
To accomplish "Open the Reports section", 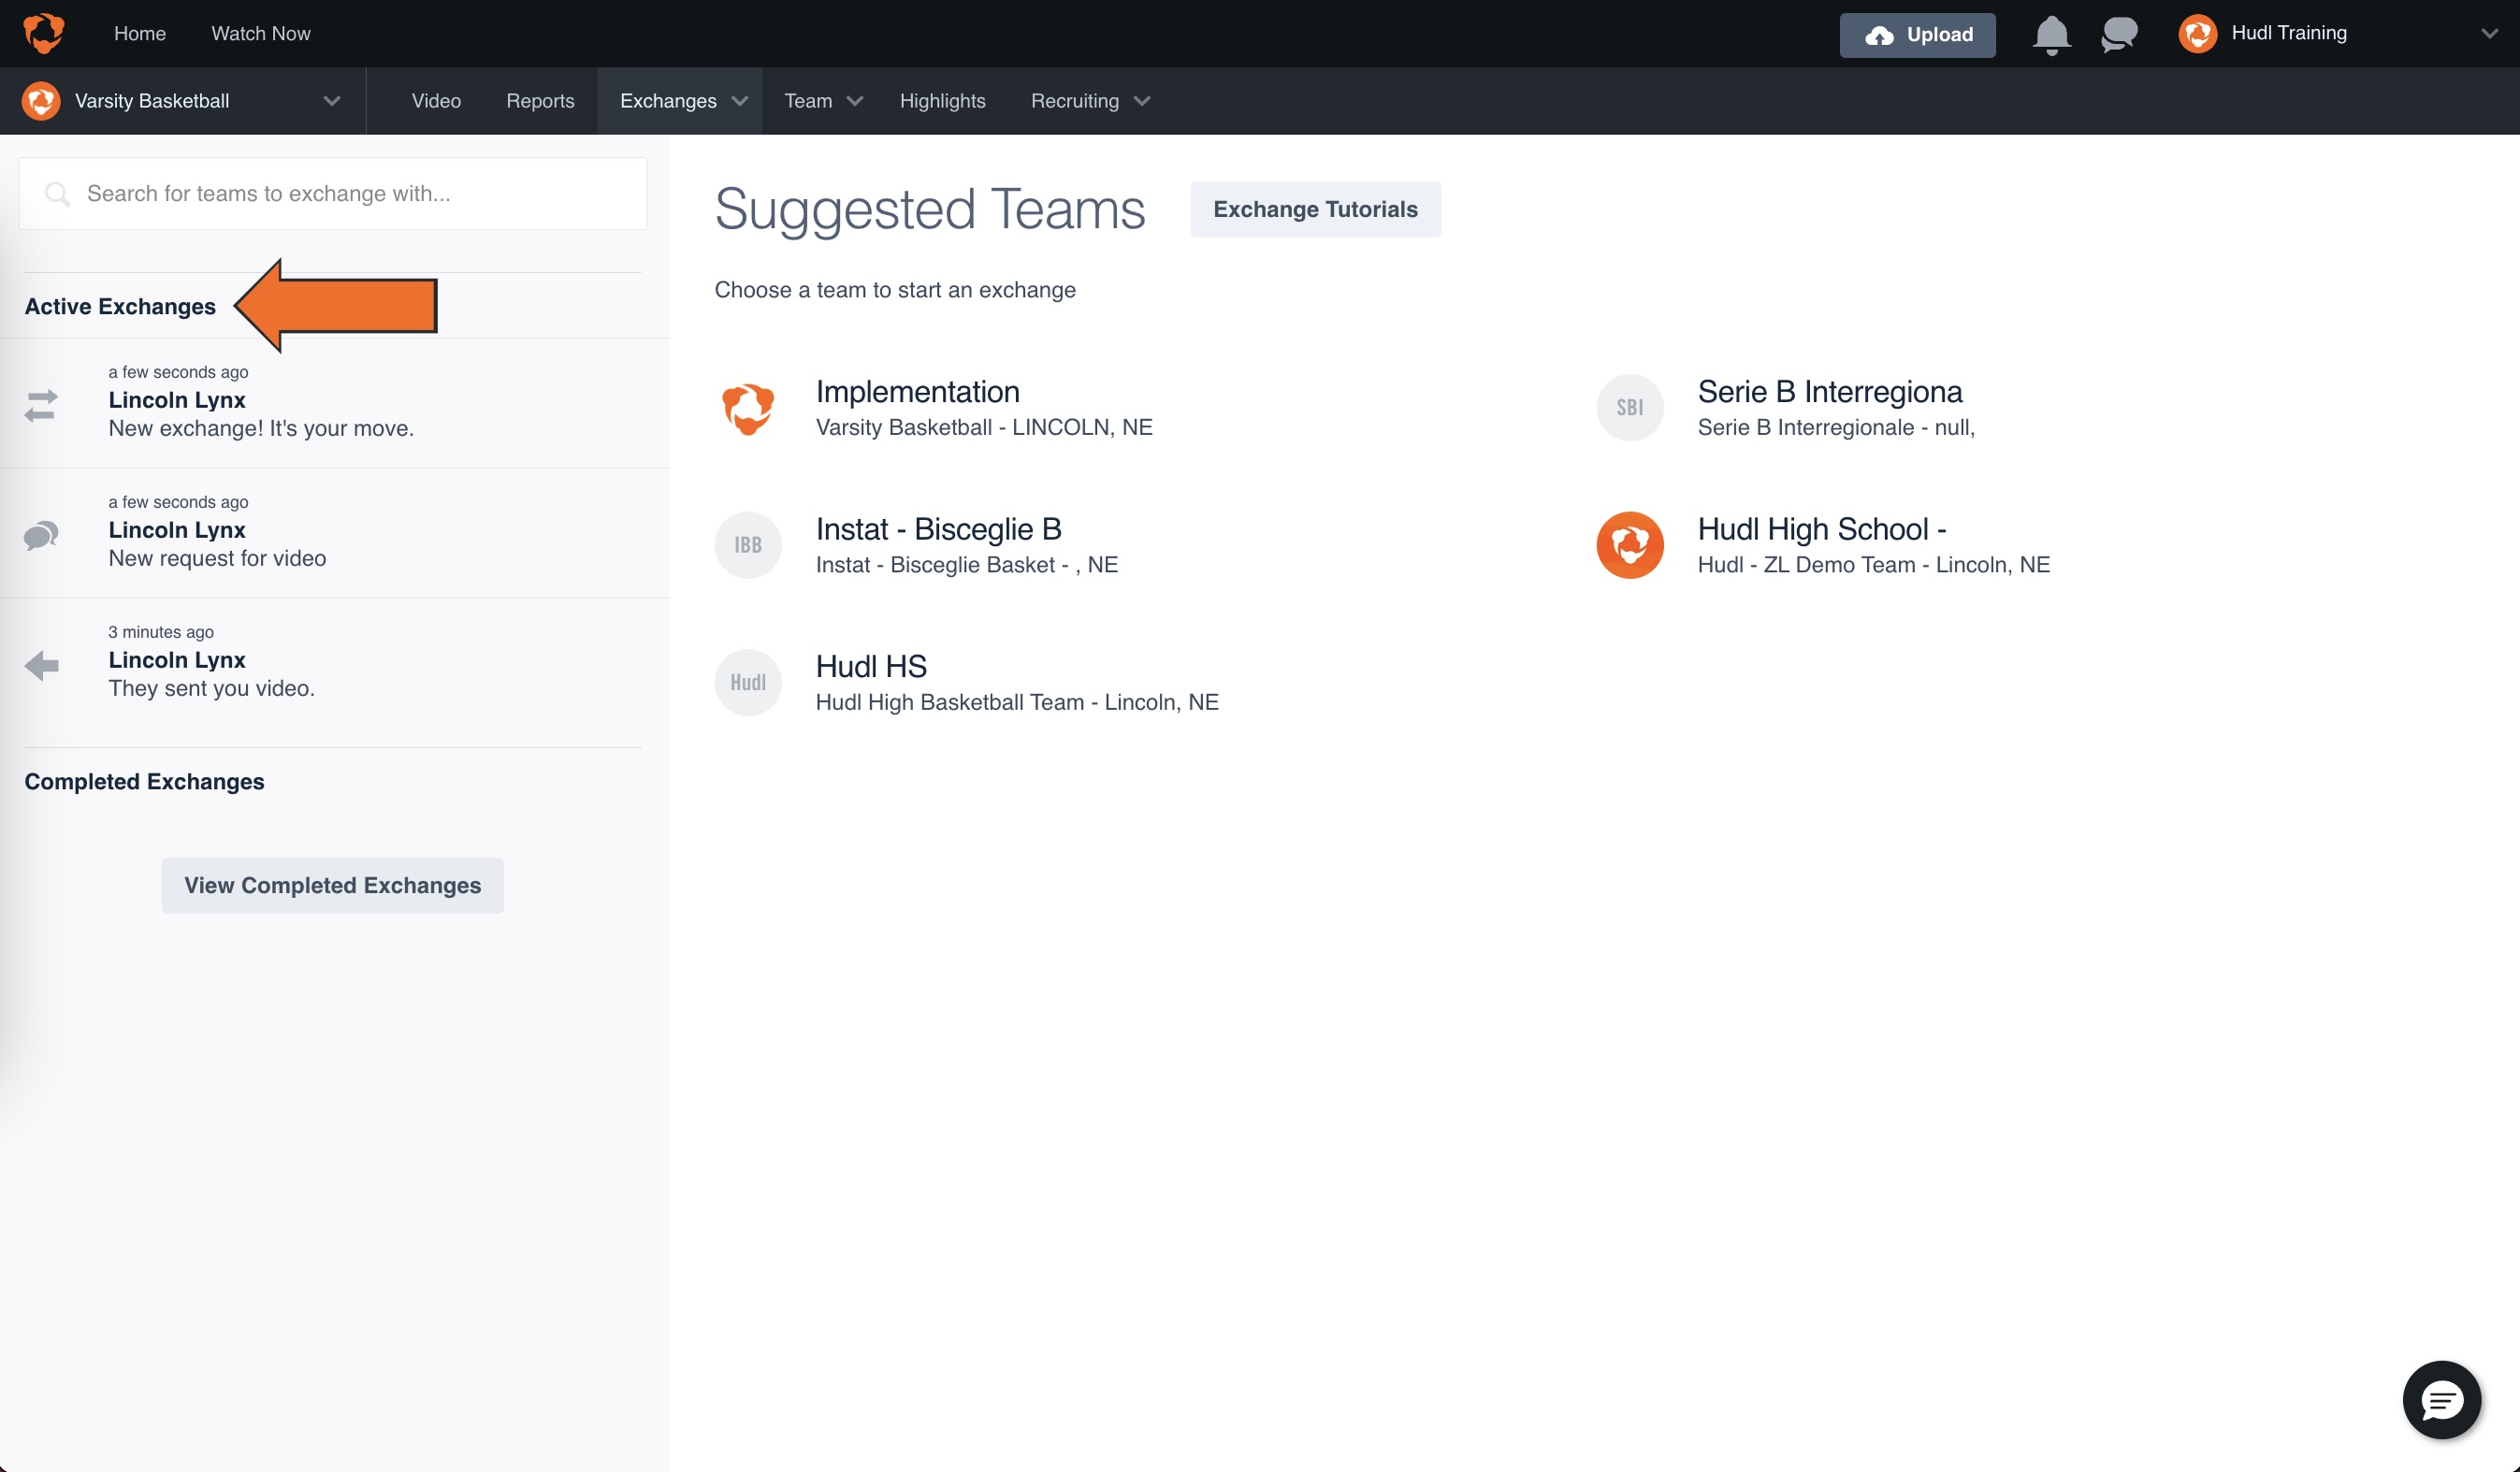I will [540, 100].
